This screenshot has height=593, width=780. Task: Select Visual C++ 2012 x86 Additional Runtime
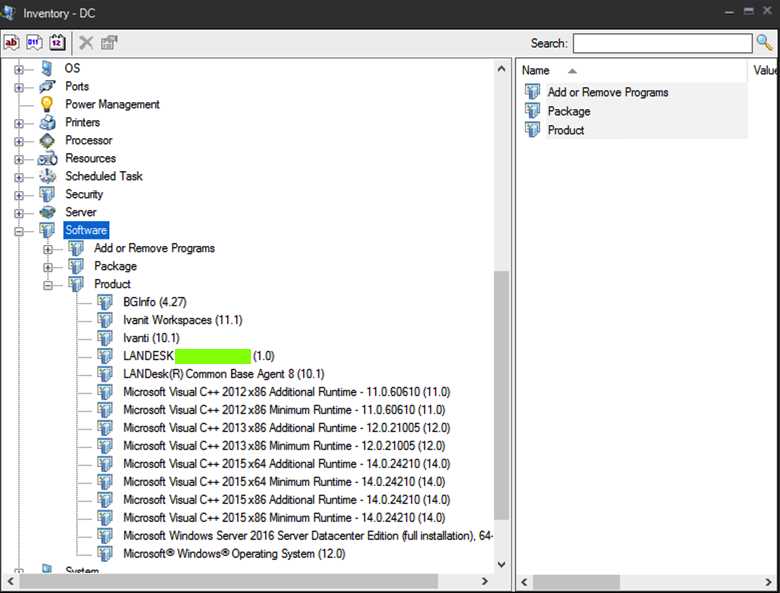click(287, 392)
